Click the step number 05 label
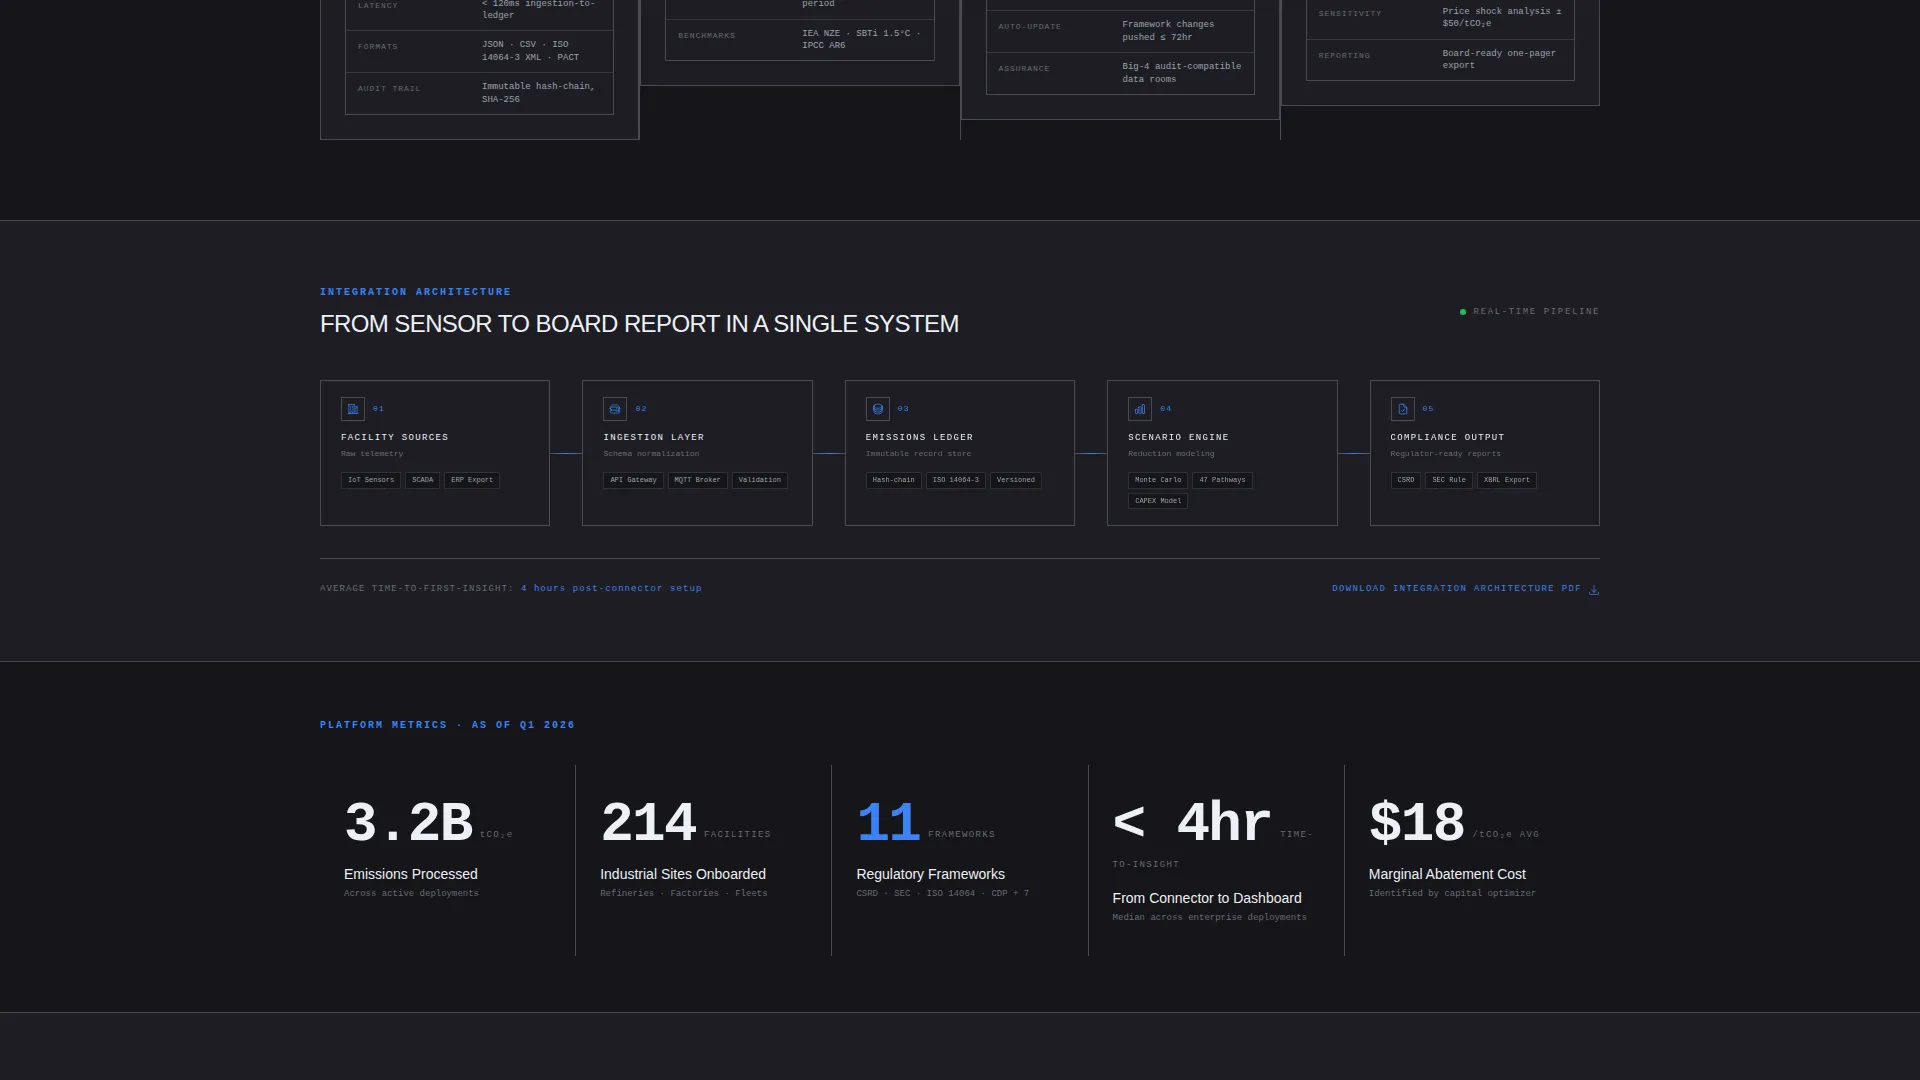 (x=1428, y=409)
